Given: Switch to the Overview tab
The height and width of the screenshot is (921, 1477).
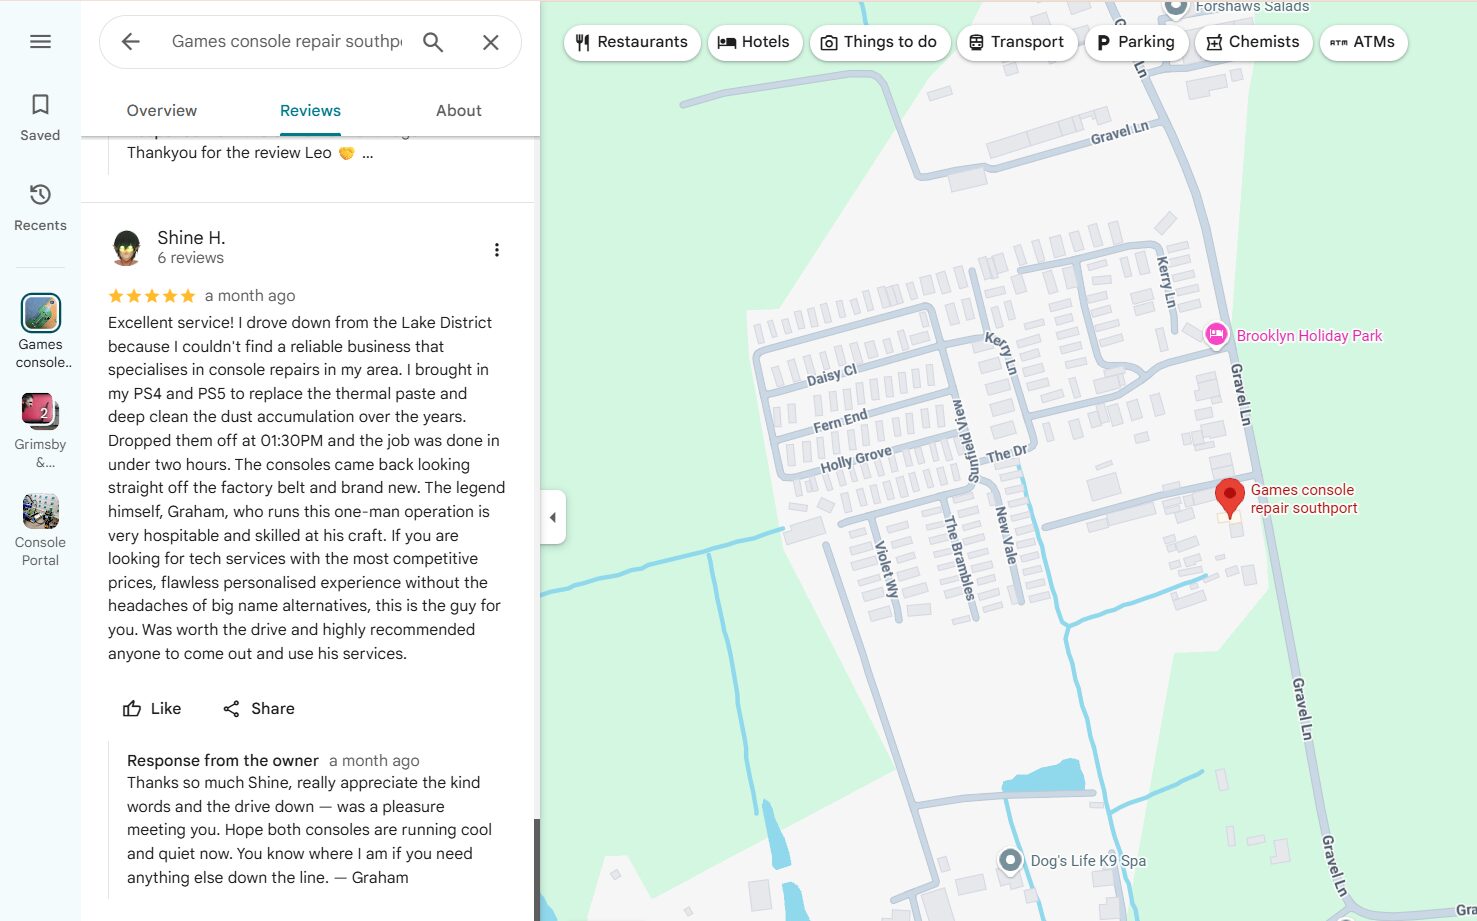Looking at the screenshot, I should [161, 110].
